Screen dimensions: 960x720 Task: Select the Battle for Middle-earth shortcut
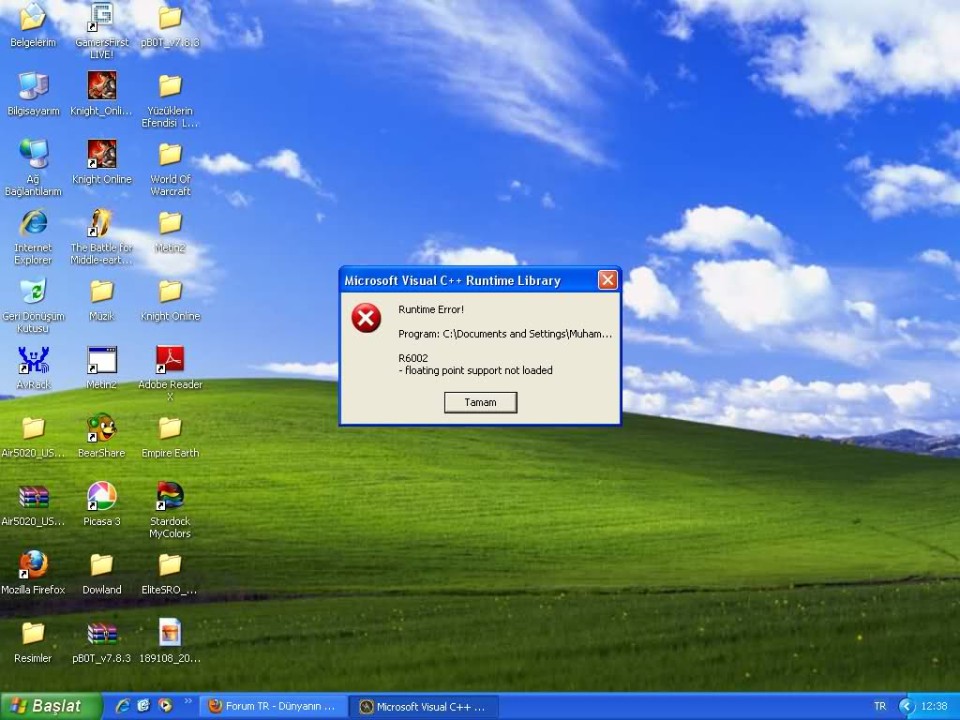101,236
